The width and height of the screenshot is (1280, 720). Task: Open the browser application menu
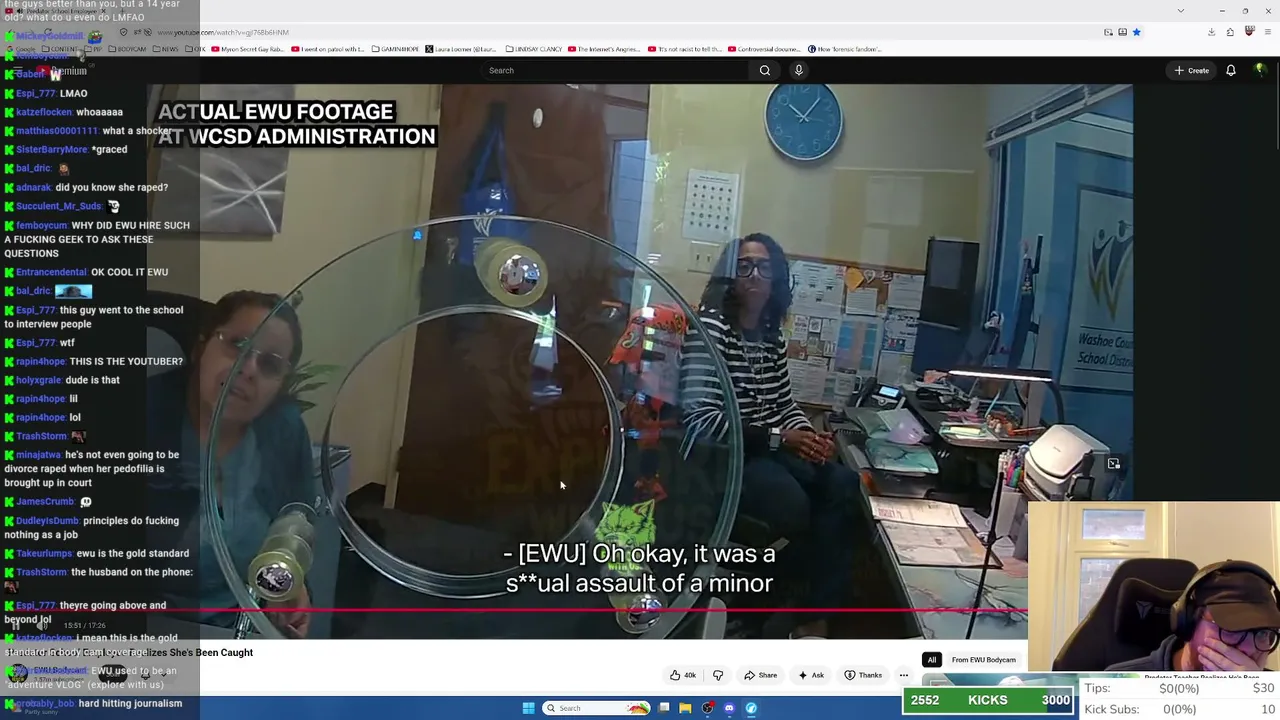(x=1268, y=32)
